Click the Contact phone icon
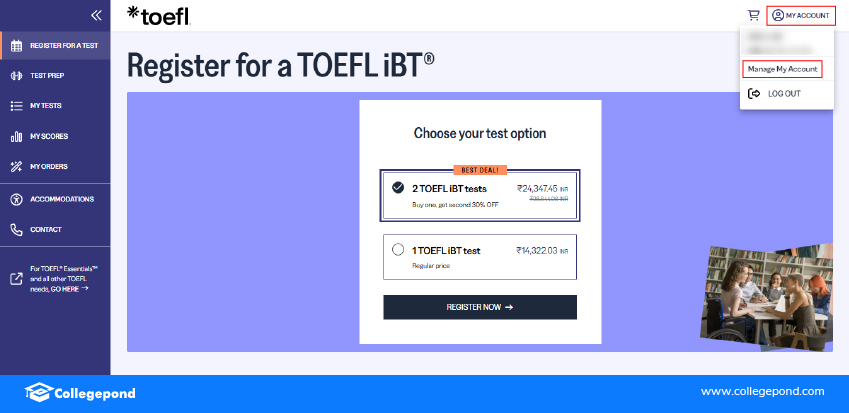Screen dimensions: 849x413 tap(16, 229)
